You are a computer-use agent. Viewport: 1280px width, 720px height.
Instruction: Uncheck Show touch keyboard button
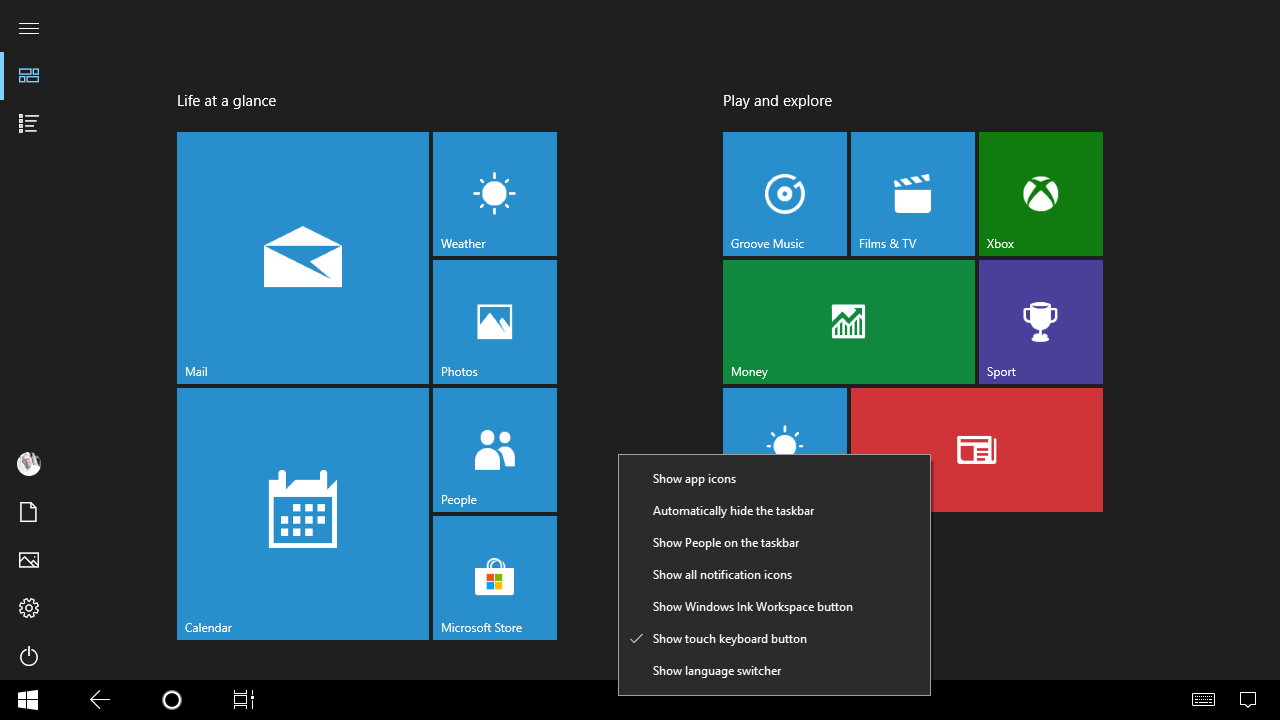tap(775, 639)
